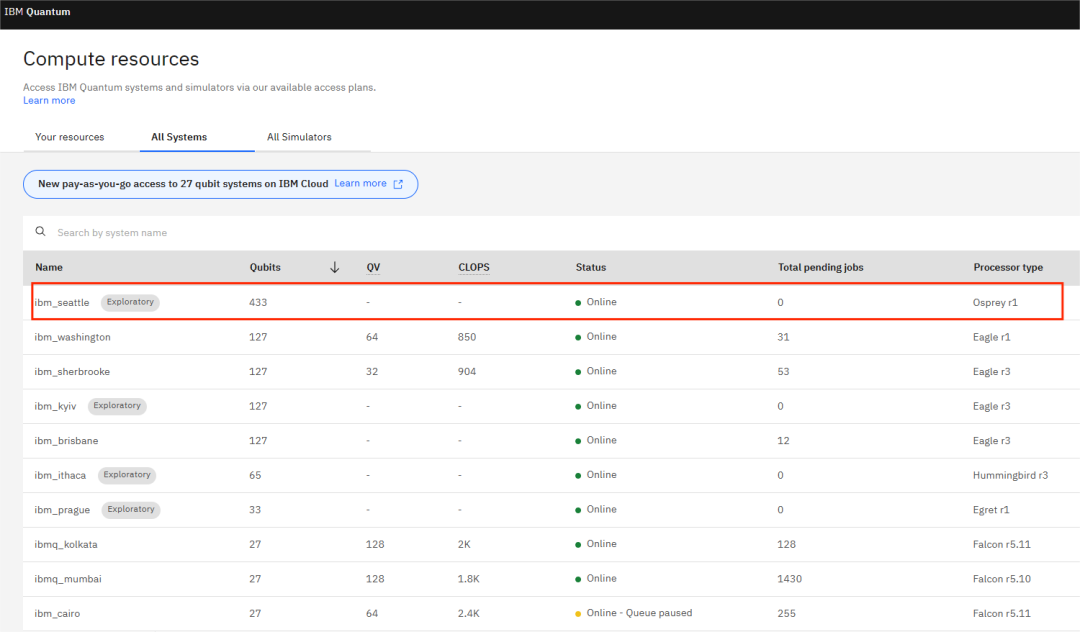Click the 12 pending jobs for ibm_brisbane

pos(783,441)
